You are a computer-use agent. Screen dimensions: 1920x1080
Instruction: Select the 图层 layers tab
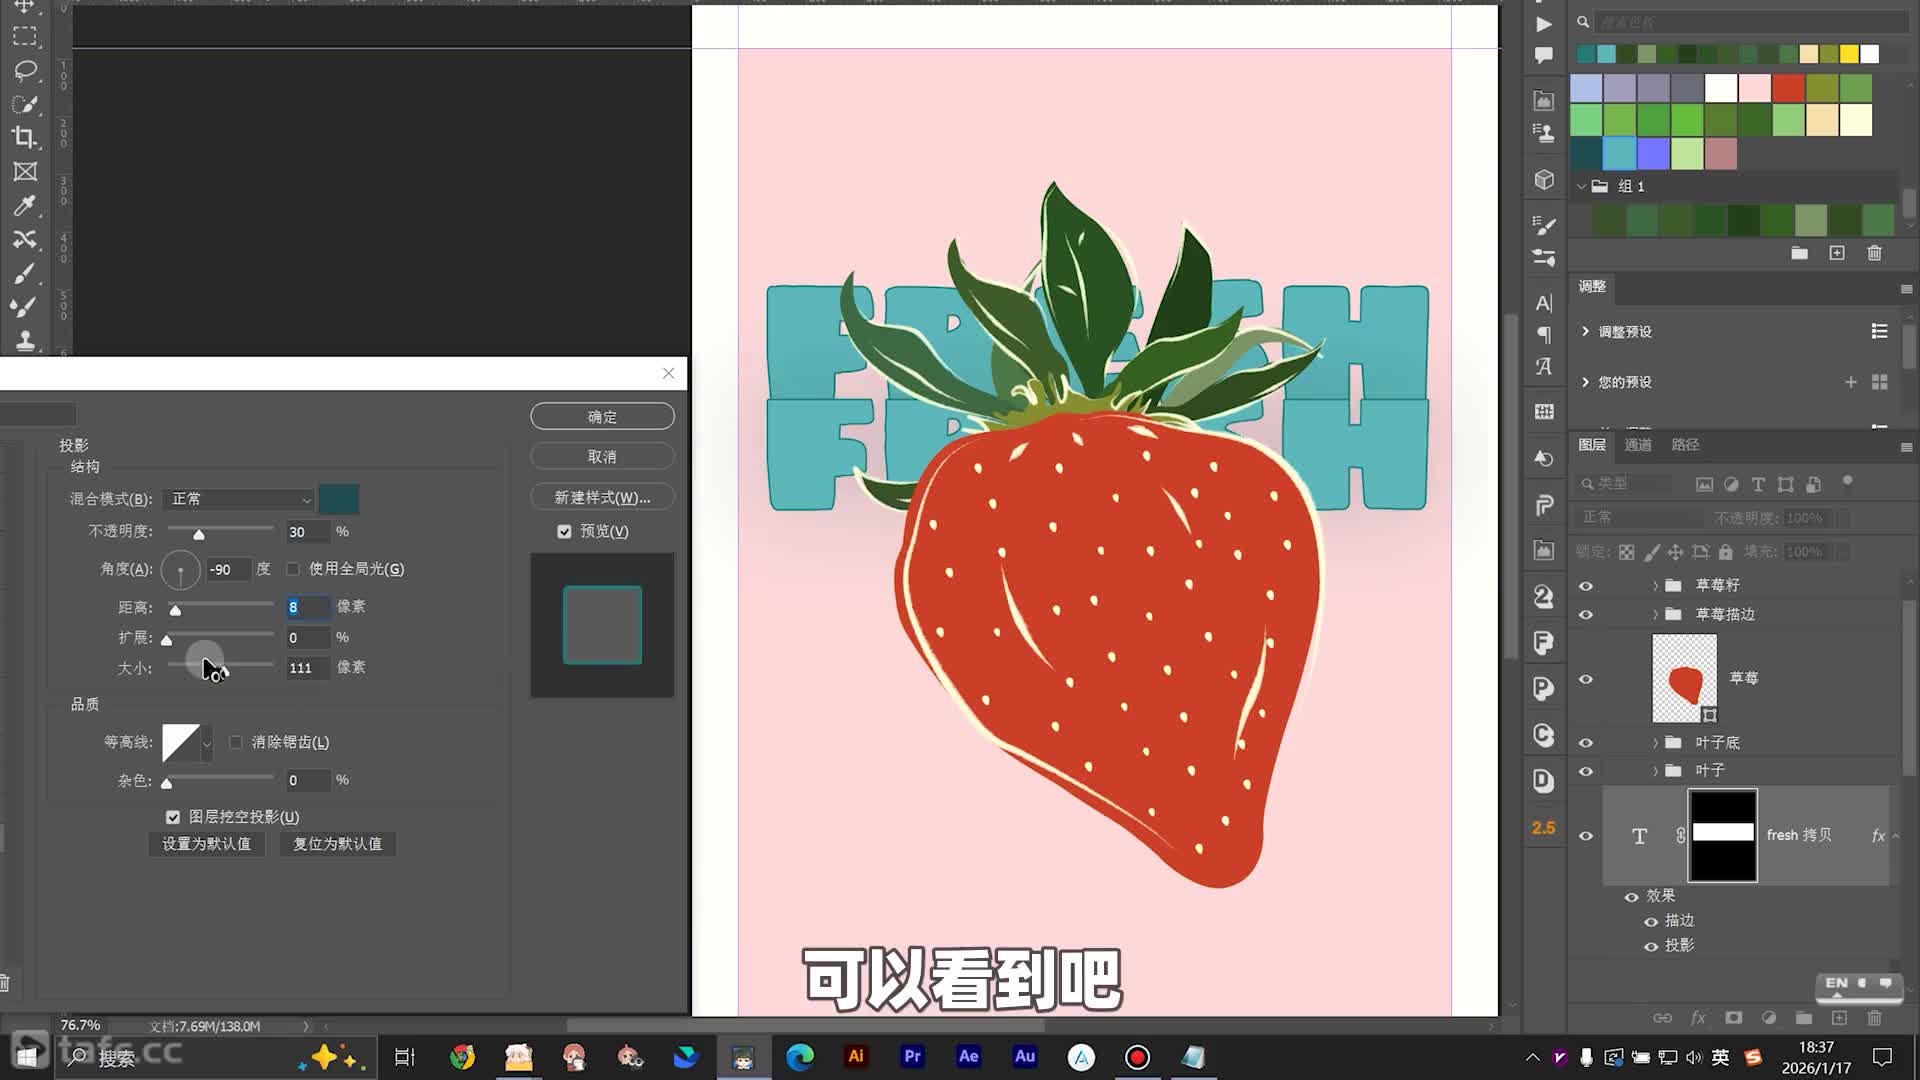(1592, 445)
